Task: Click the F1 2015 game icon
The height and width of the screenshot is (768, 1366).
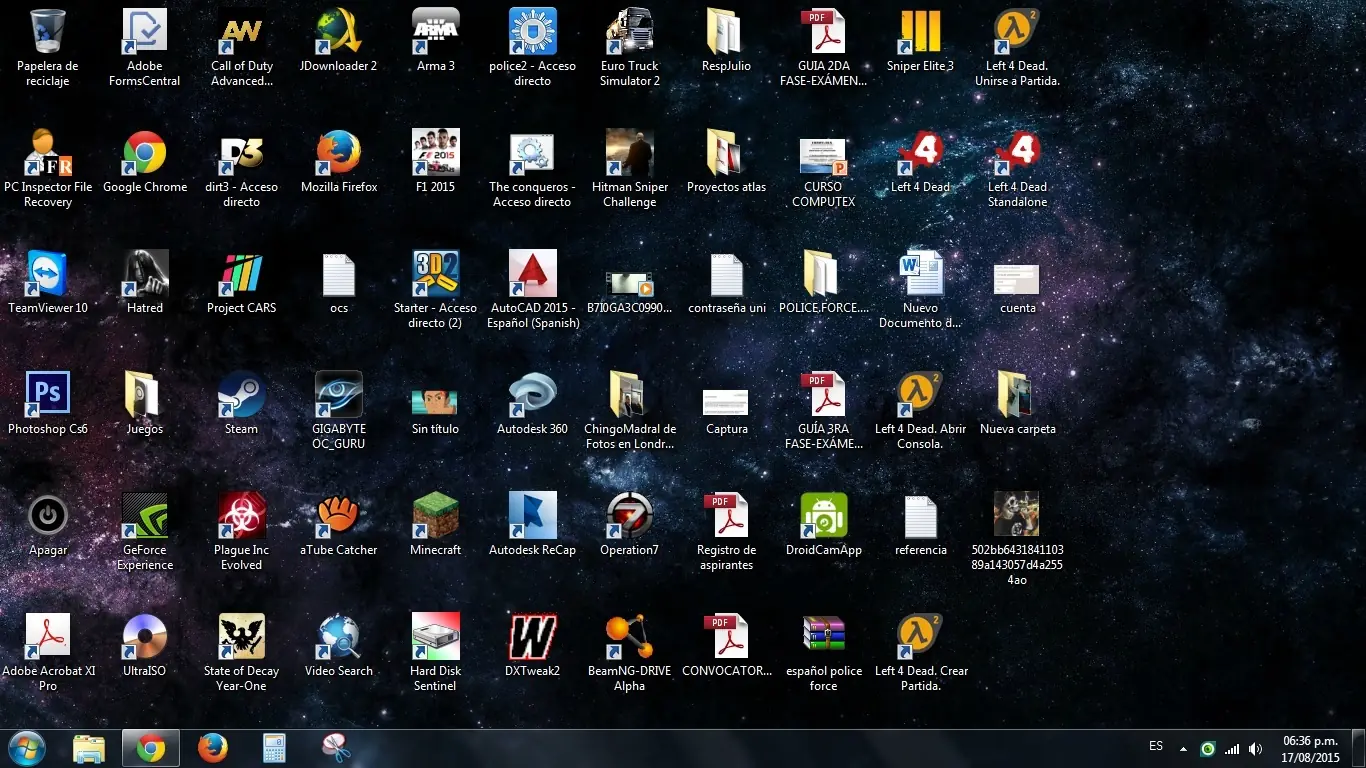Action: (x=436, y=153)
